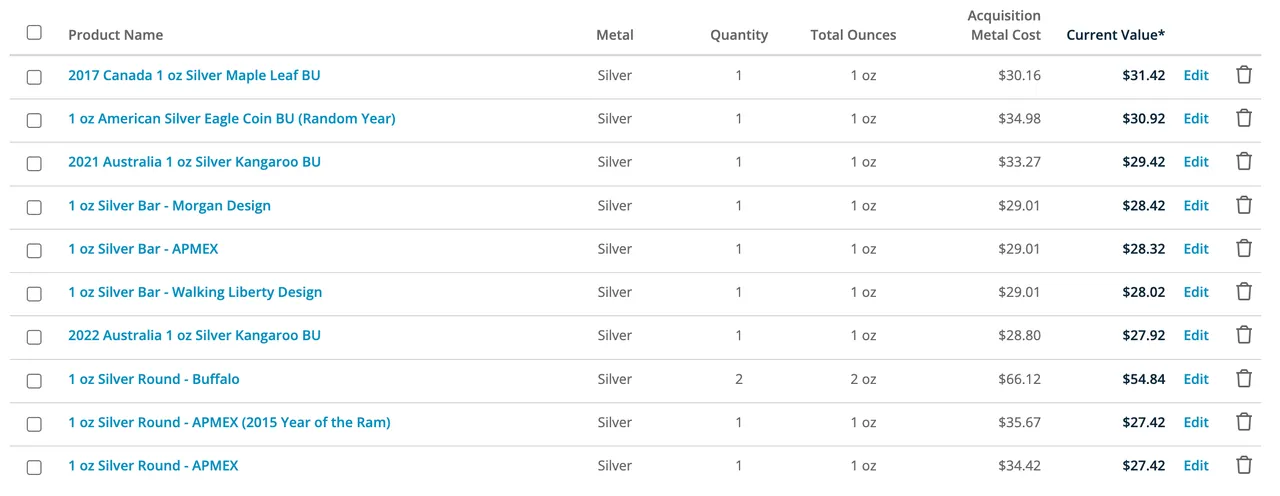Open 1 oz Silver Bar - Morgan Design link

click(x=169, y=205)
